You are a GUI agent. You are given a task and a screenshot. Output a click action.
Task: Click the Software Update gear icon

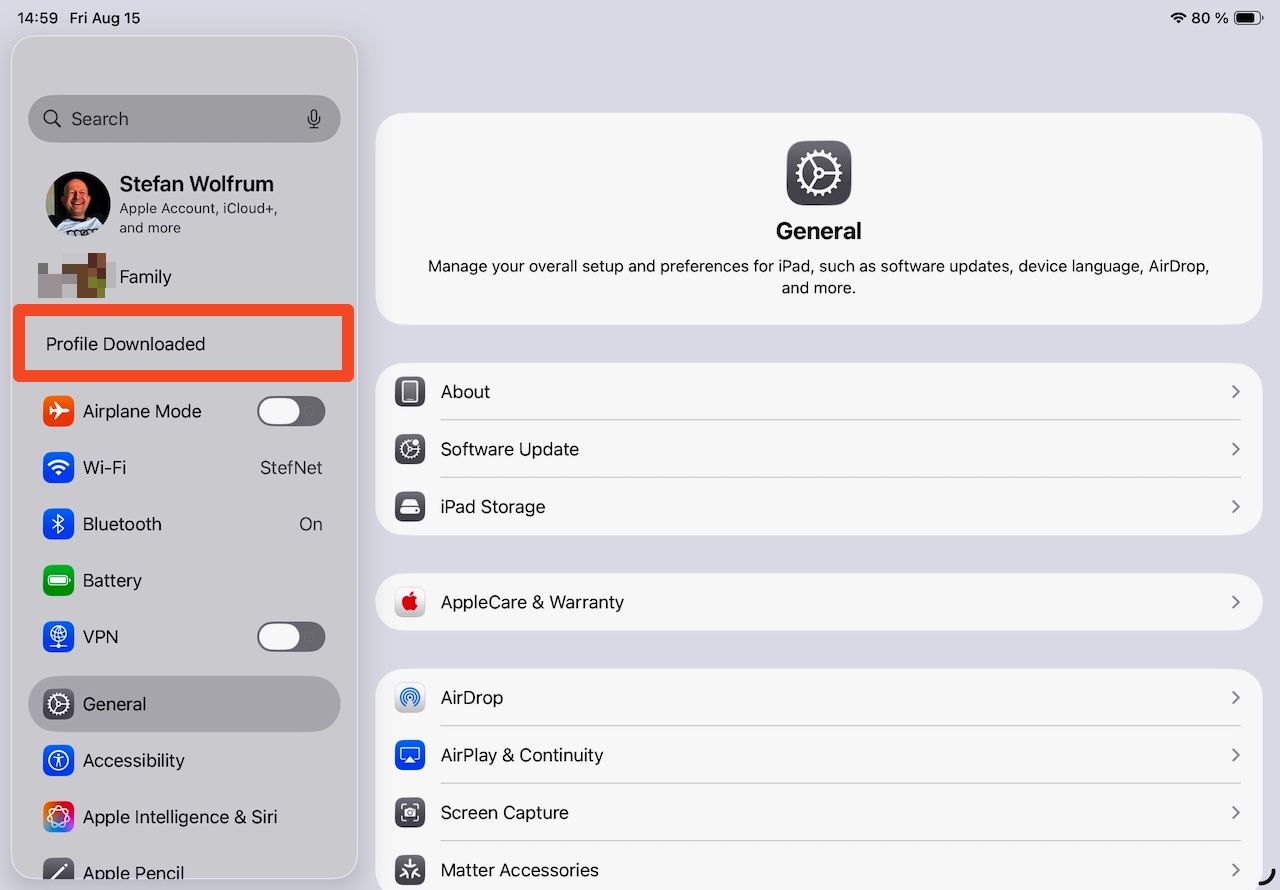pos(410,449)
